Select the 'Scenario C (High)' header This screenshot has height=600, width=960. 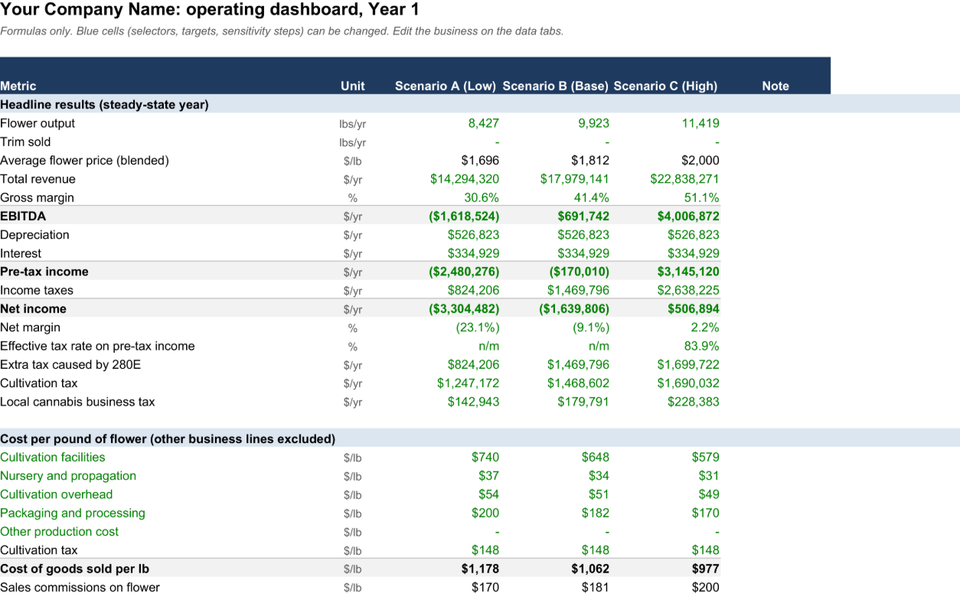666,86
